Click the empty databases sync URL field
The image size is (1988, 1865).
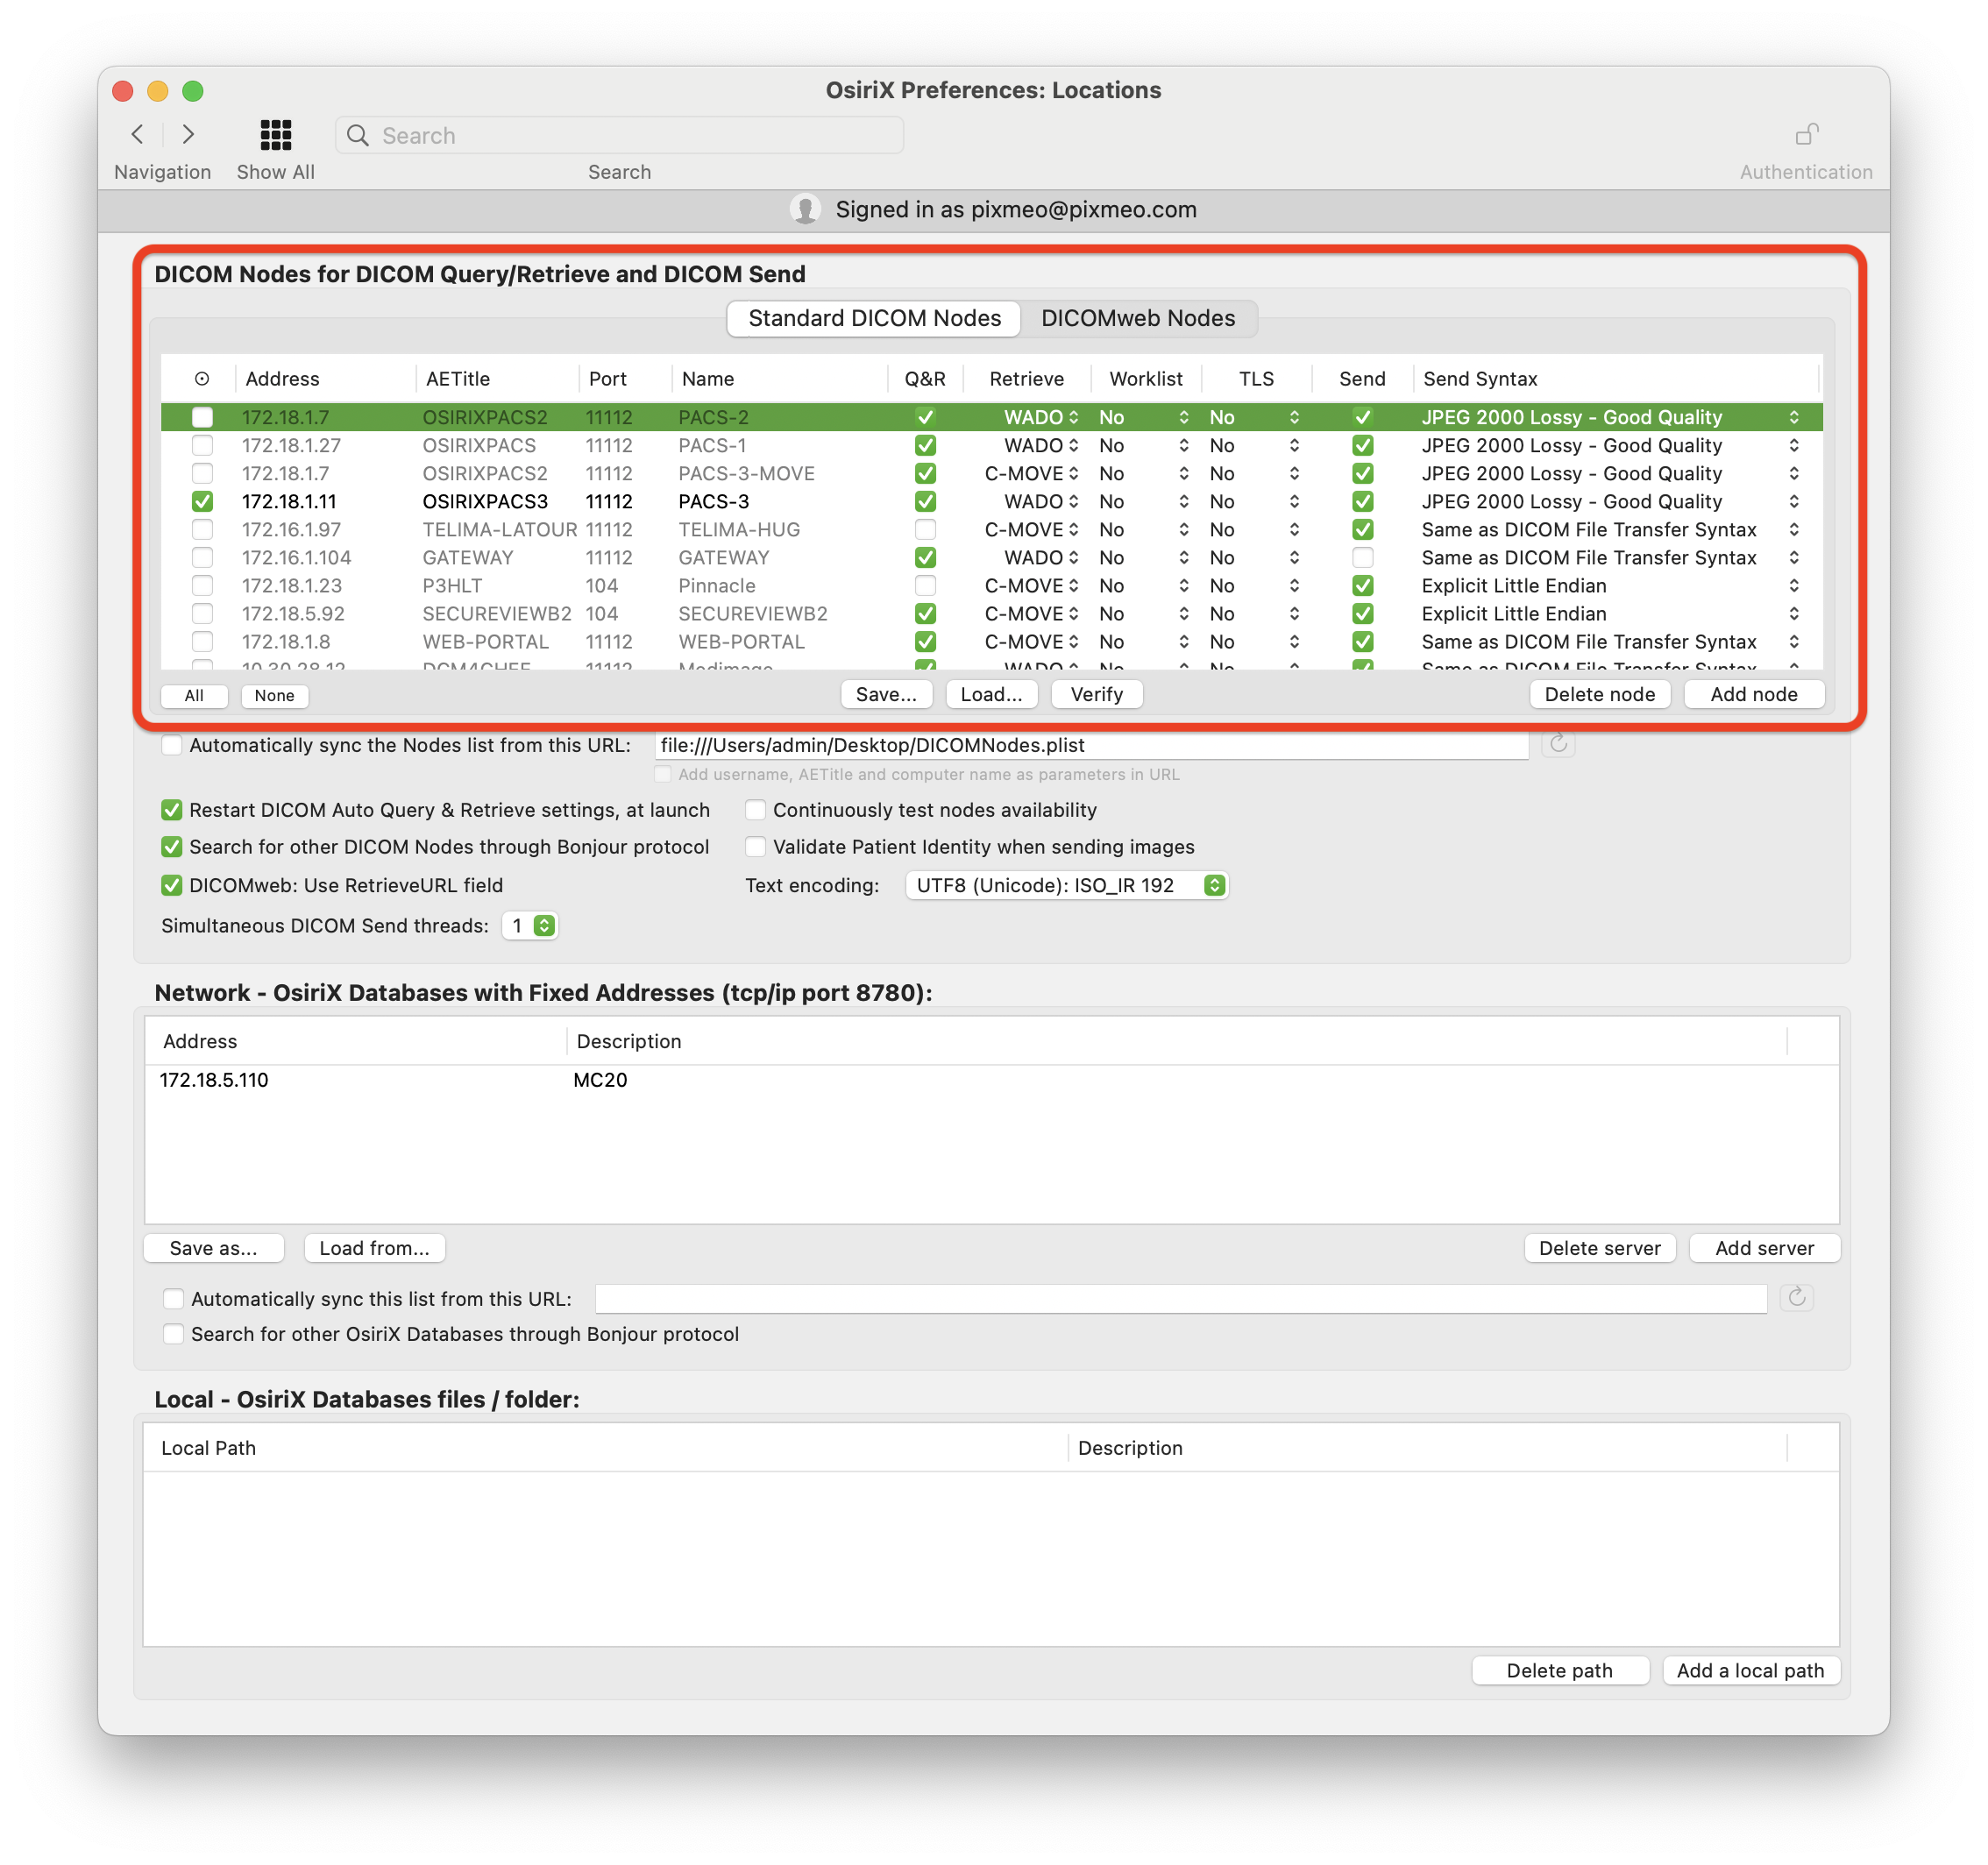coord(1180,1299)
